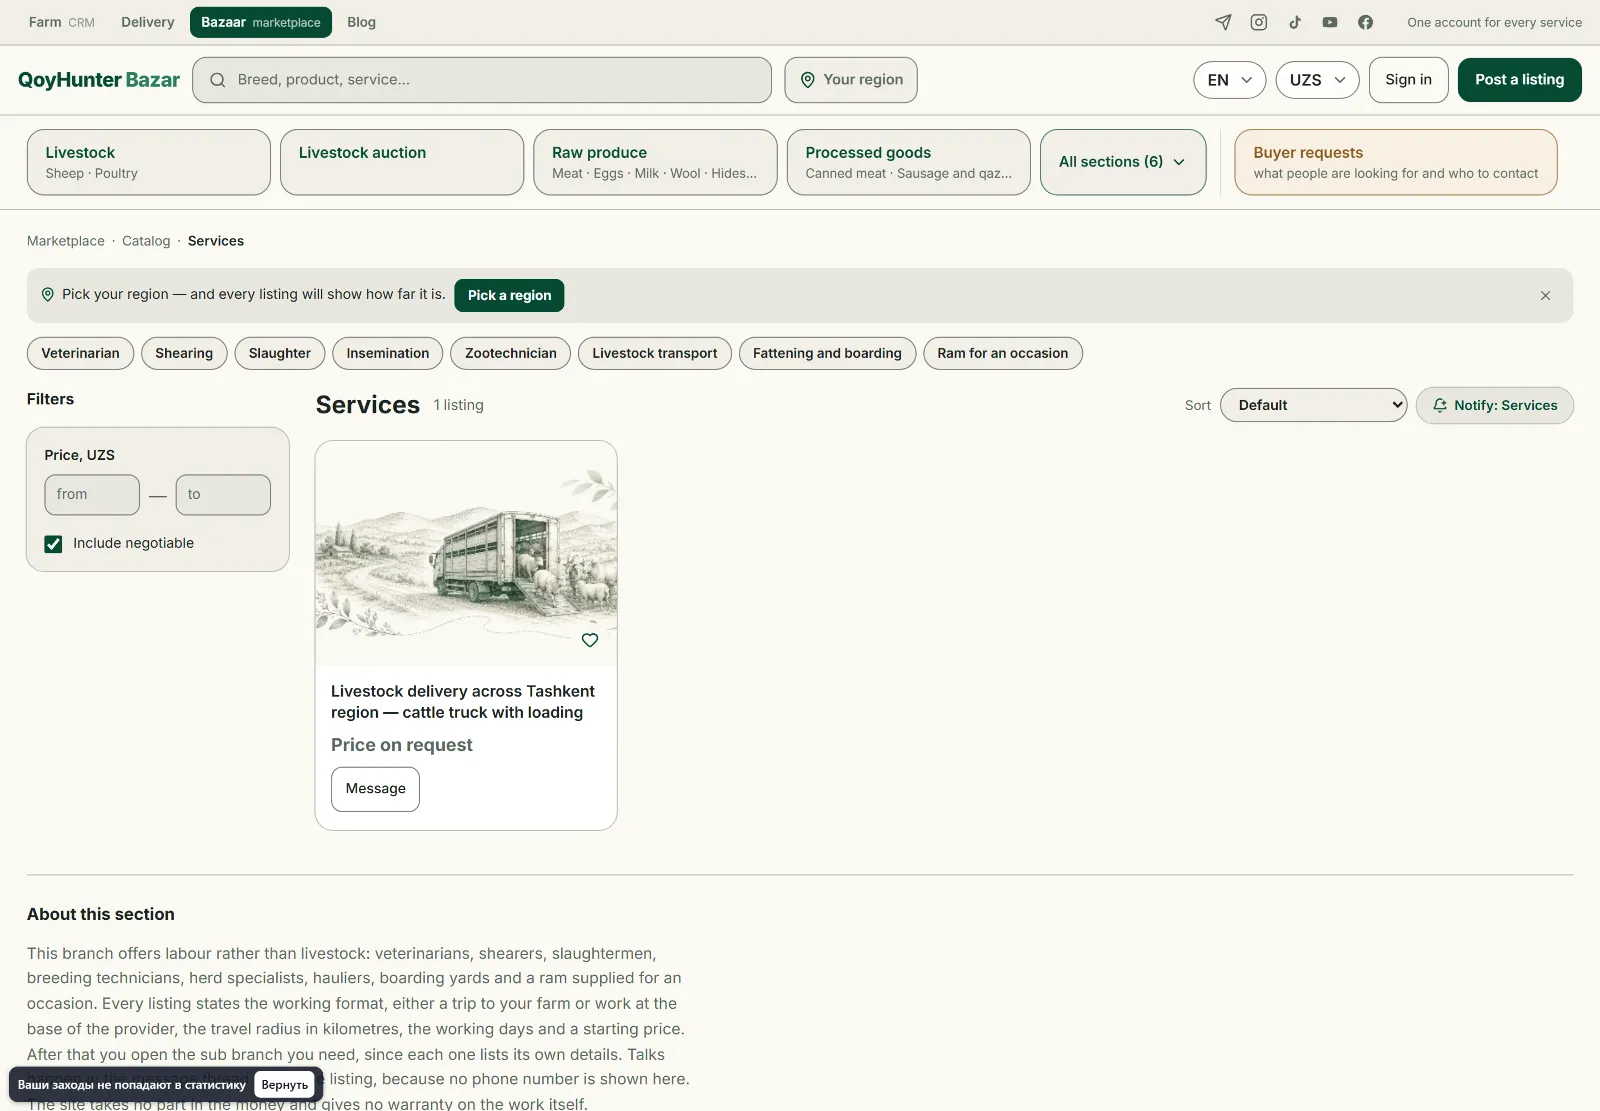
Task: Add the listing to favorites via the heart icon
Action: point(590,640)
